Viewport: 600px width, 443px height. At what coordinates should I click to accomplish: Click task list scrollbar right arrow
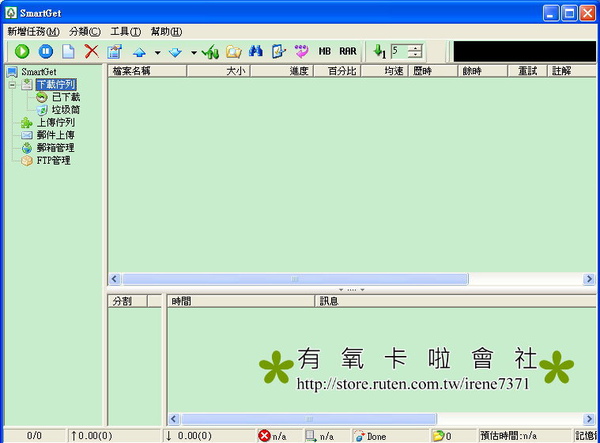[589, 279]
